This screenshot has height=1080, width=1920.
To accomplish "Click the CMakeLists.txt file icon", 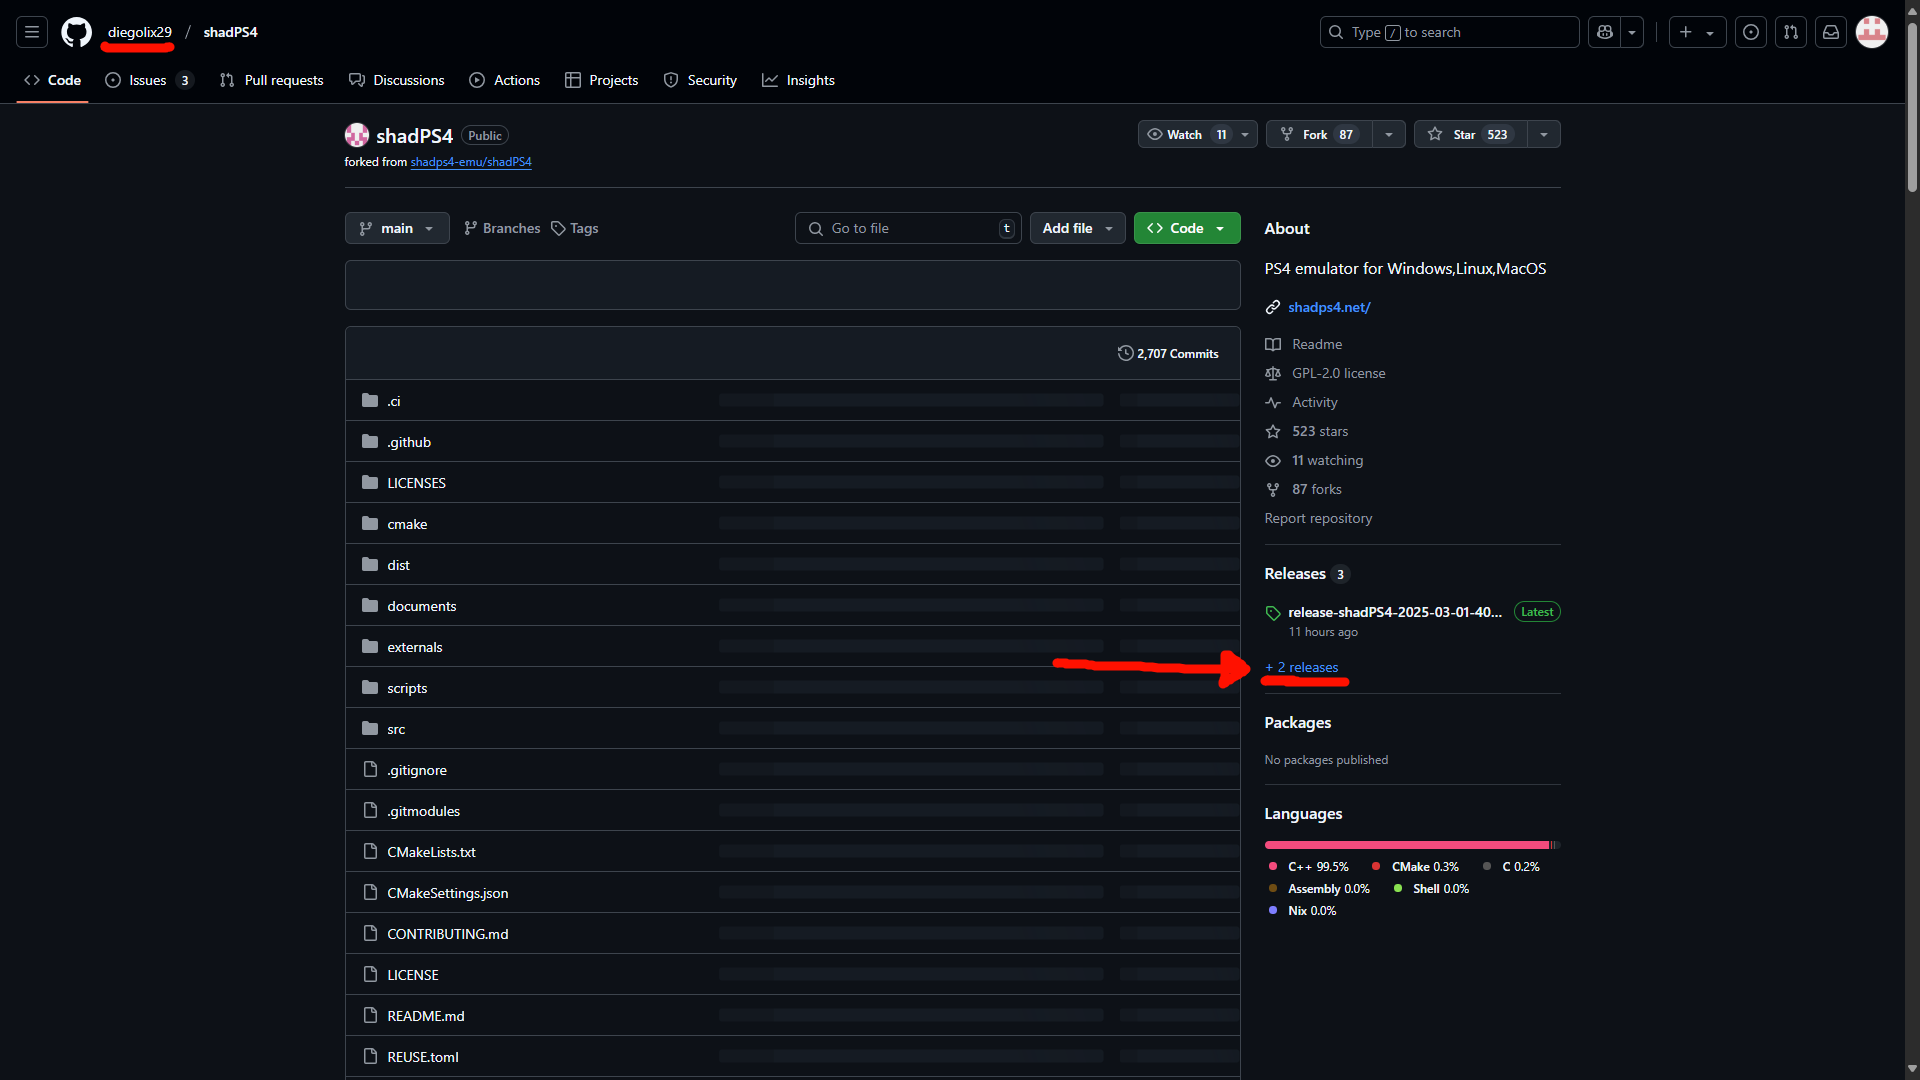I will click(x=370, y=851).
